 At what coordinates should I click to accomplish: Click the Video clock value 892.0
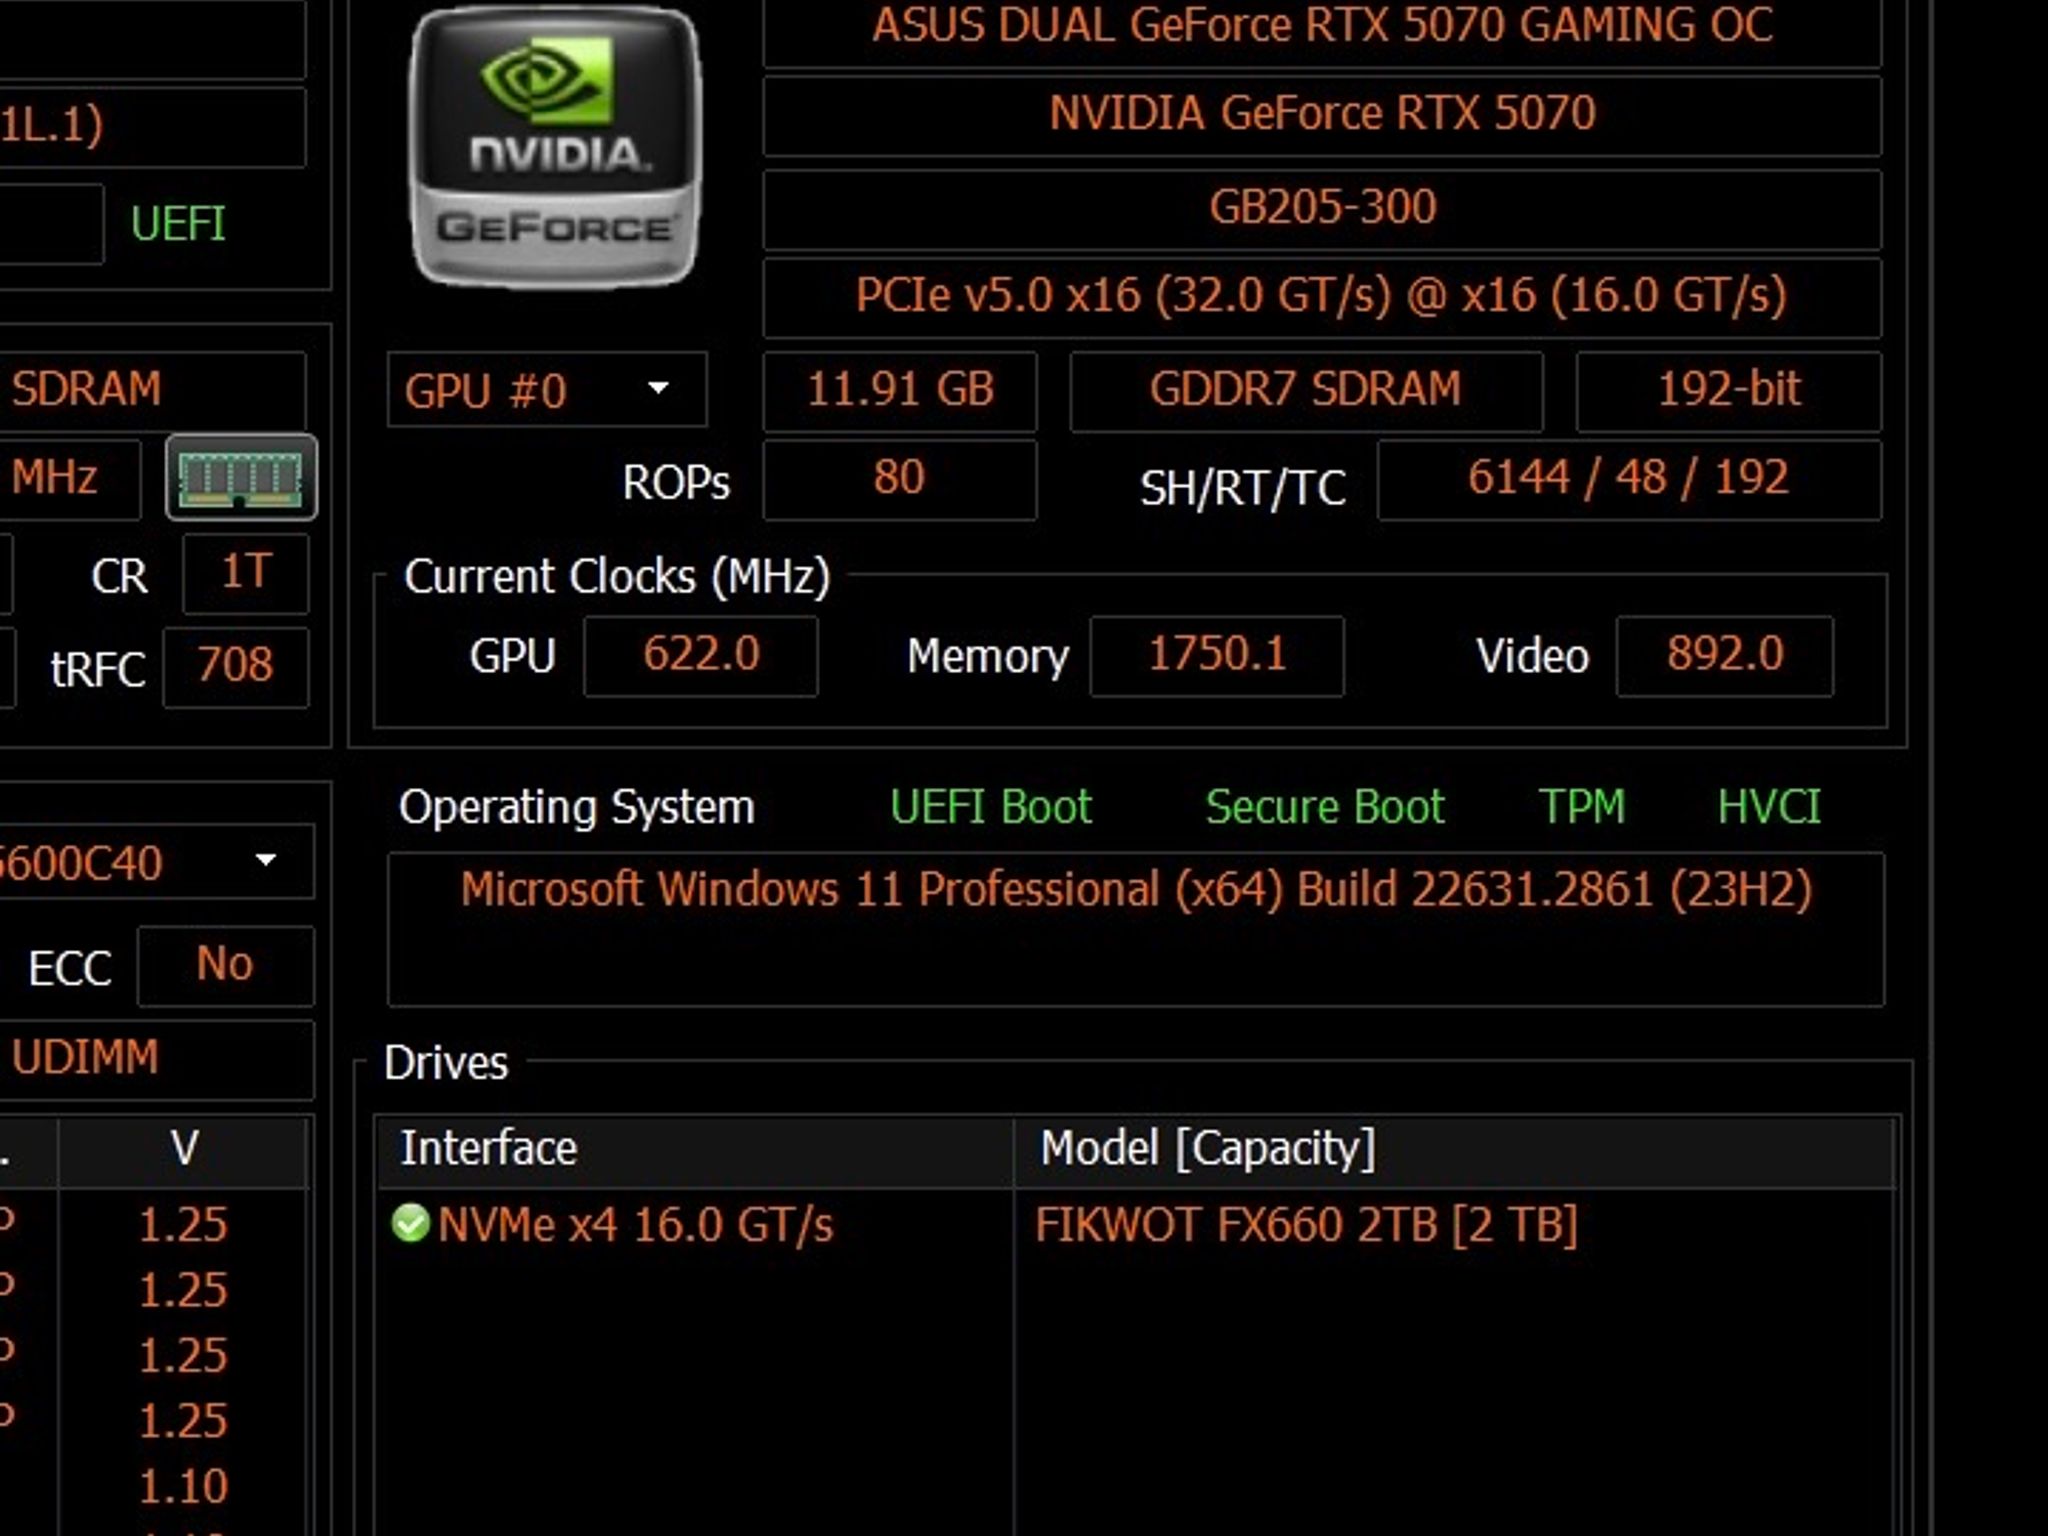[x=1725, y=656]
